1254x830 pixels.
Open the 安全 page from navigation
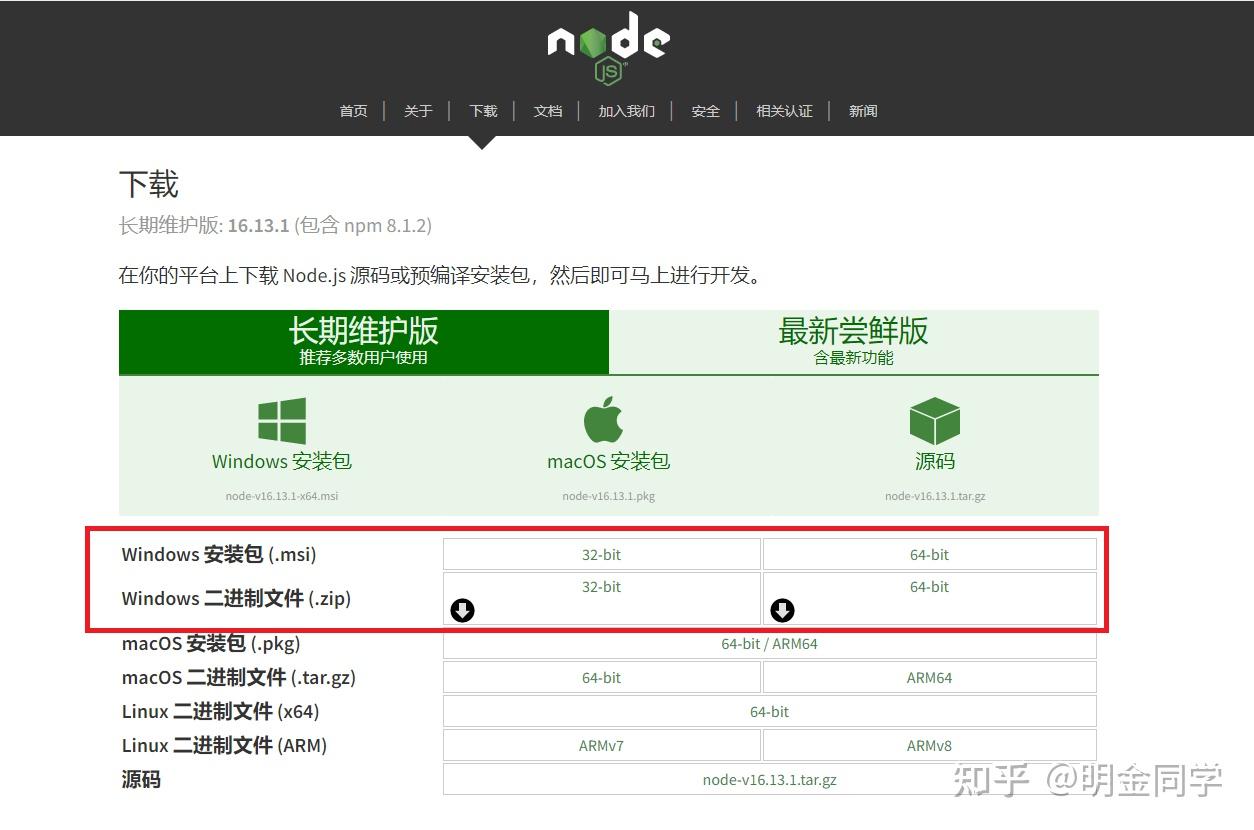pyautogui.click(x=705, y=111)
